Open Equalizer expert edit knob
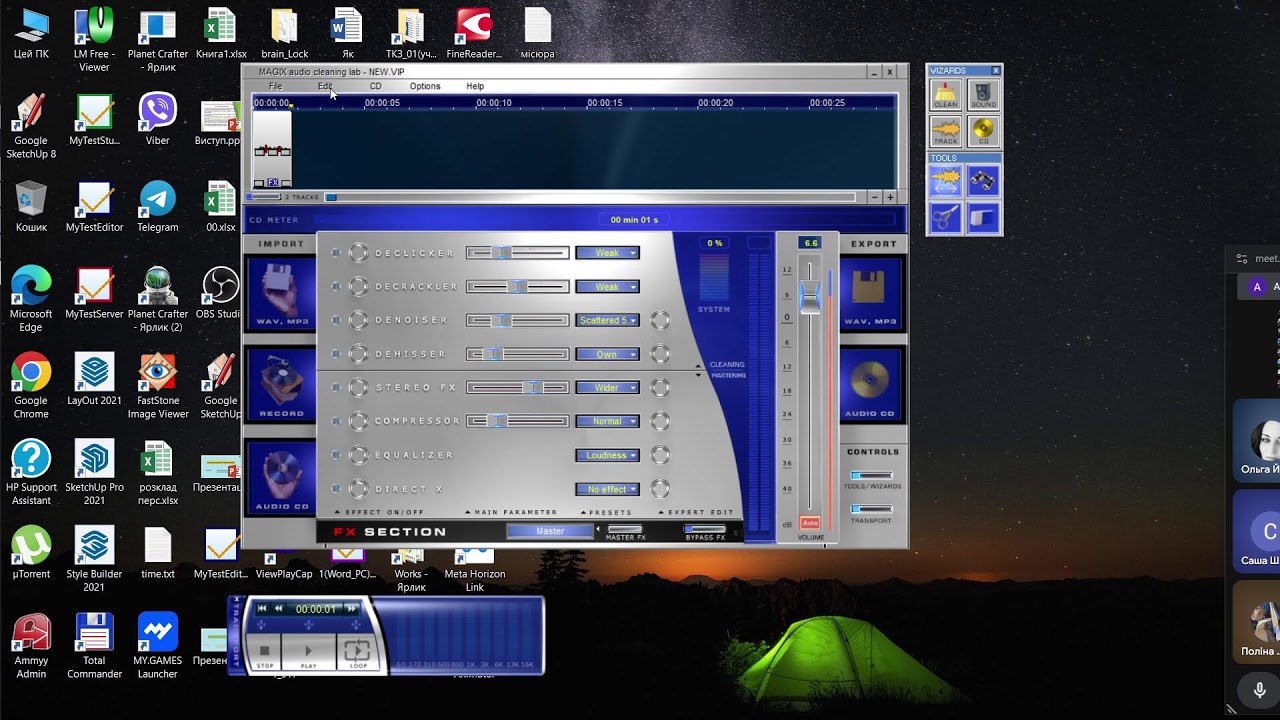This screenshot has height=720, width=1280. (660, 455)
